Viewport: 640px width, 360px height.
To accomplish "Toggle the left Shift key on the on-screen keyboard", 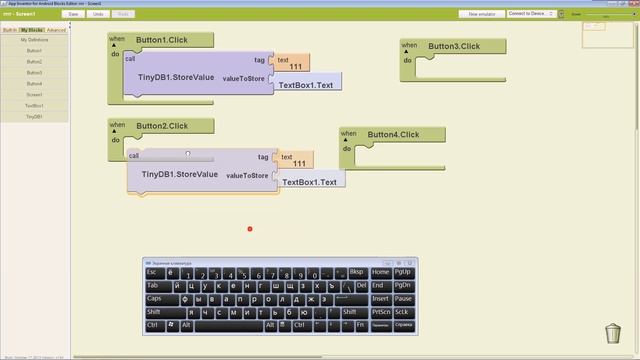I will click(166, 313).
